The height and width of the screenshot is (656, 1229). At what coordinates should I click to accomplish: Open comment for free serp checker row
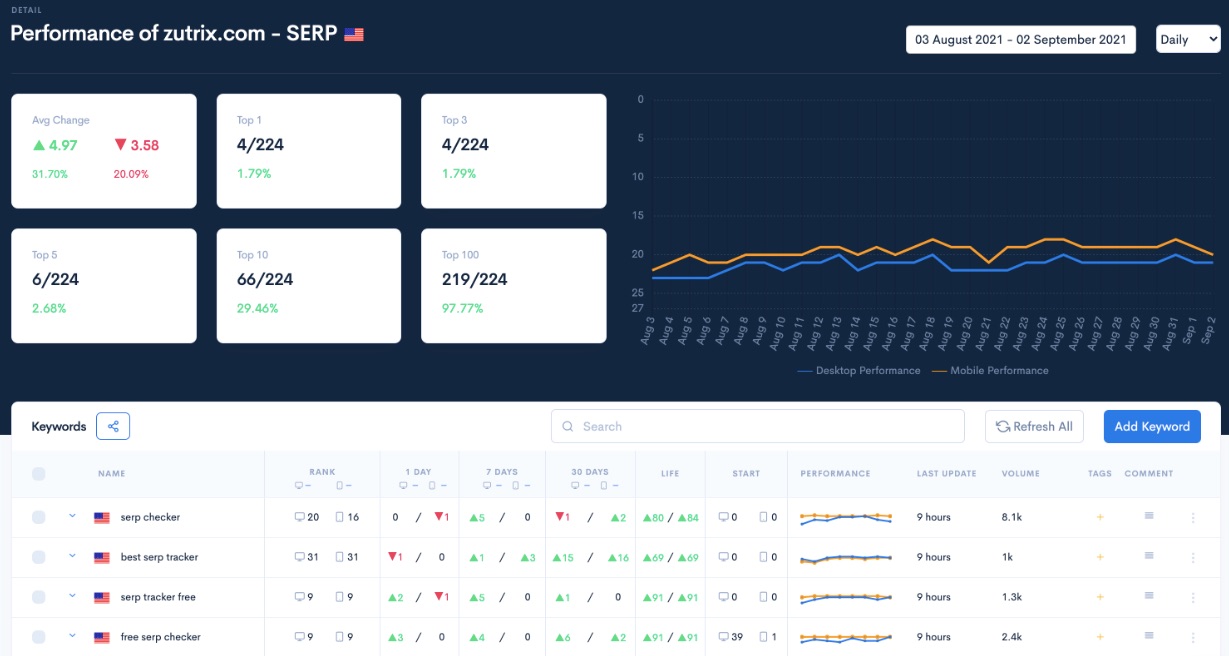pyautogui.click(x=1149, y=636)
